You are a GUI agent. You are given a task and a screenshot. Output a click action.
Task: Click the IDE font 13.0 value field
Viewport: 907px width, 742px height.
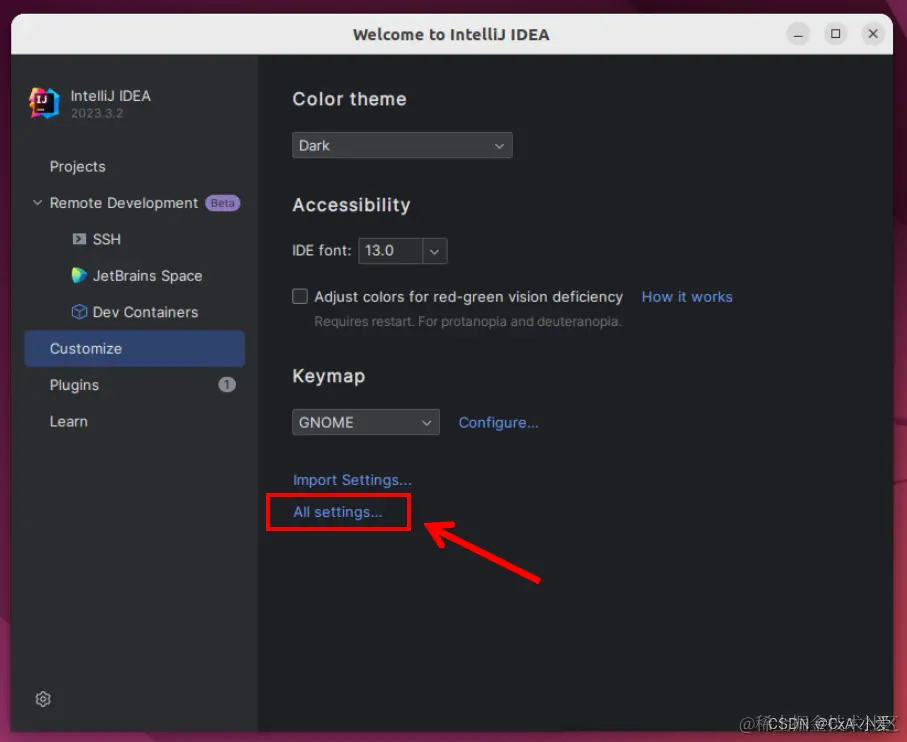pyautogui.click(x=390, y=251)
